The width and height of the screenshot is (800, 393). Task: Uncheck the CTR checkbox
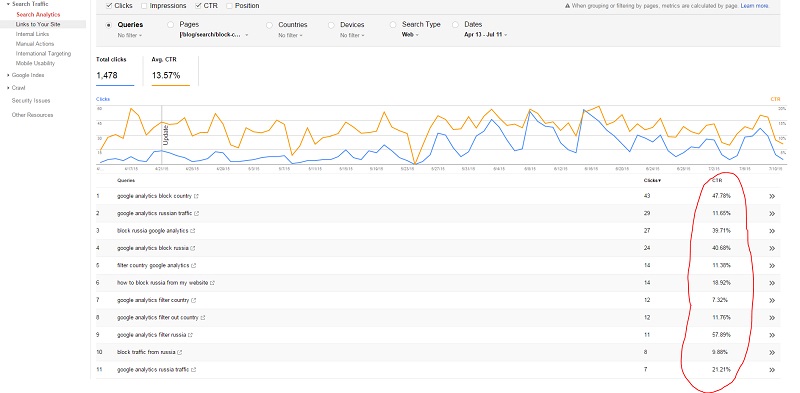click(x=198, y=6)
